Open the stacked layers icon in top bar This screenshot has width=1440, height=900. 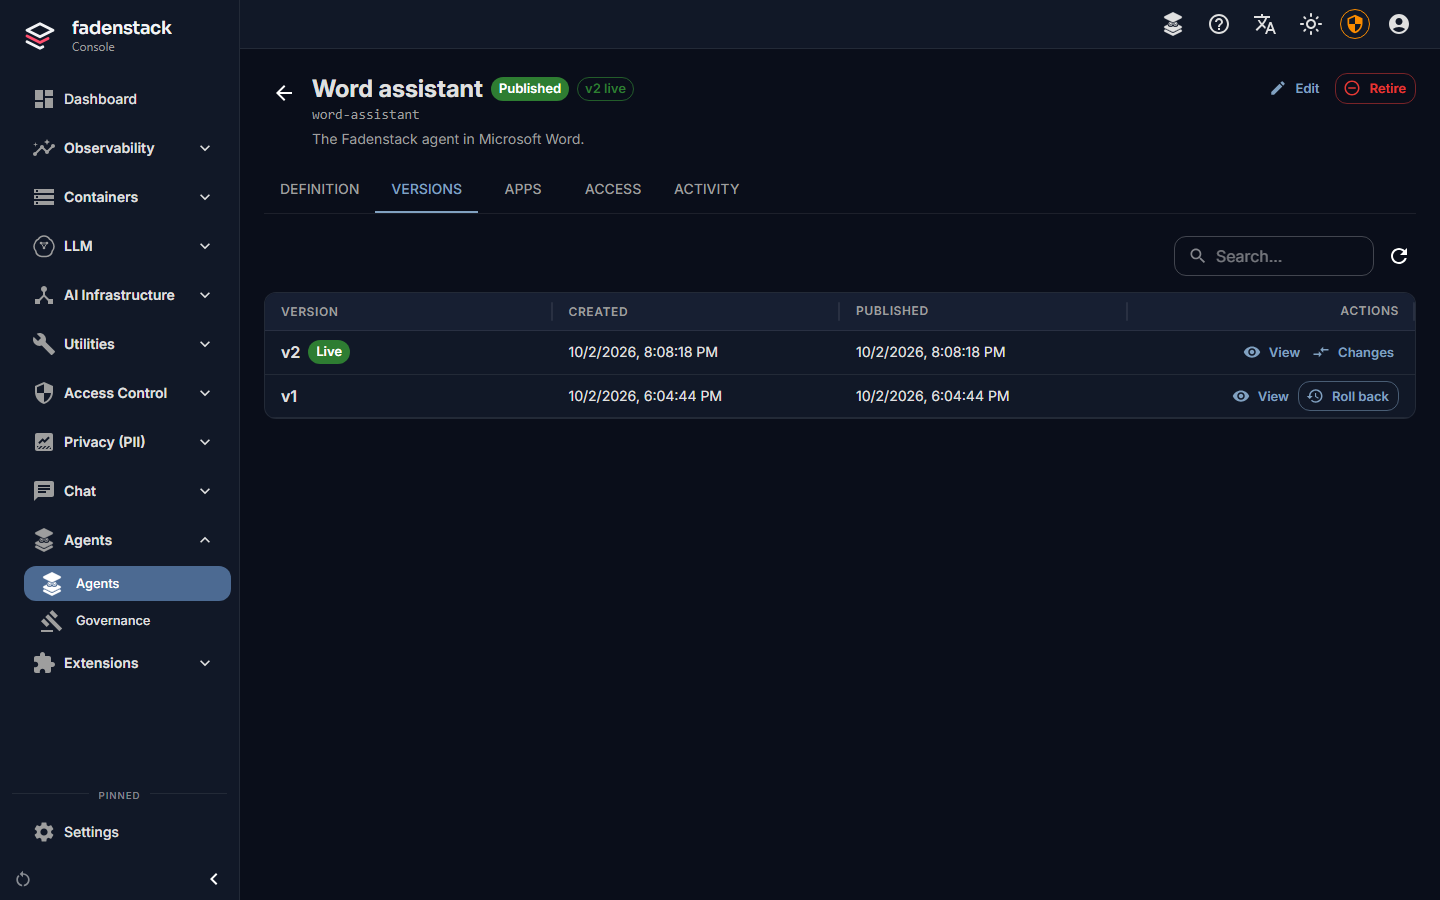coord(1173,24)
